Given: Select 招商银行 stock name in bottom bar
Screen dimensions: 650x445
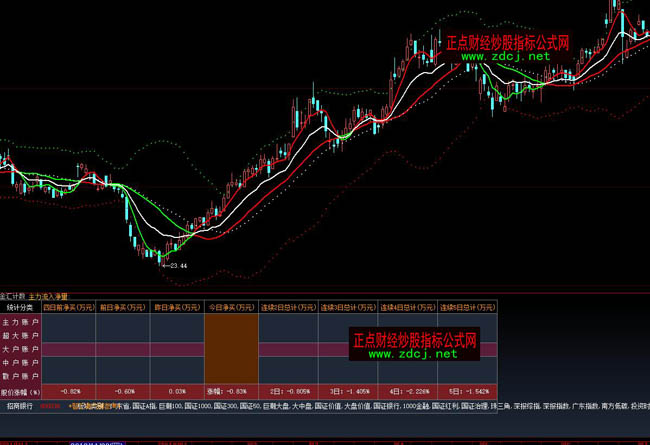Looking at the screenshot, I should pos(20,407).
